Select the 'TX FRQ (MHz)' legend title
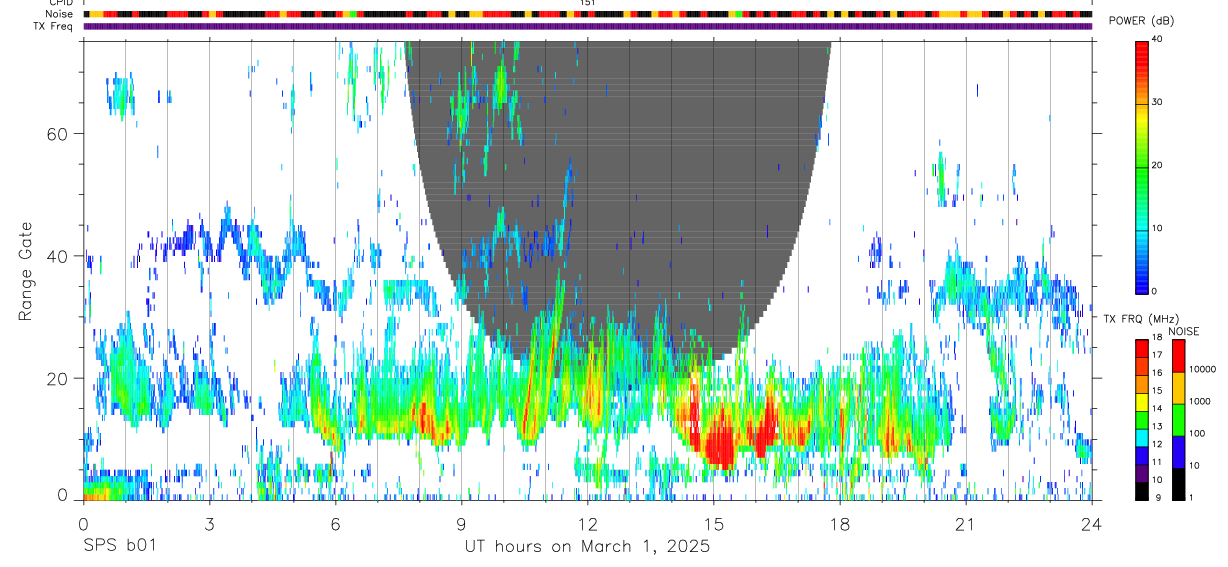 click(x=1141, y=319)
